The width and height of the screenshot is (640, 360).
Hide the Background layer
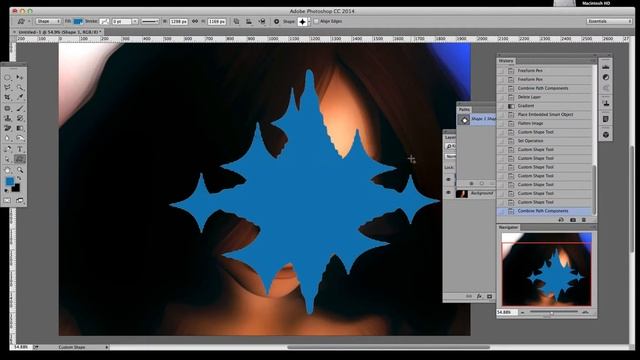[449, 193]
